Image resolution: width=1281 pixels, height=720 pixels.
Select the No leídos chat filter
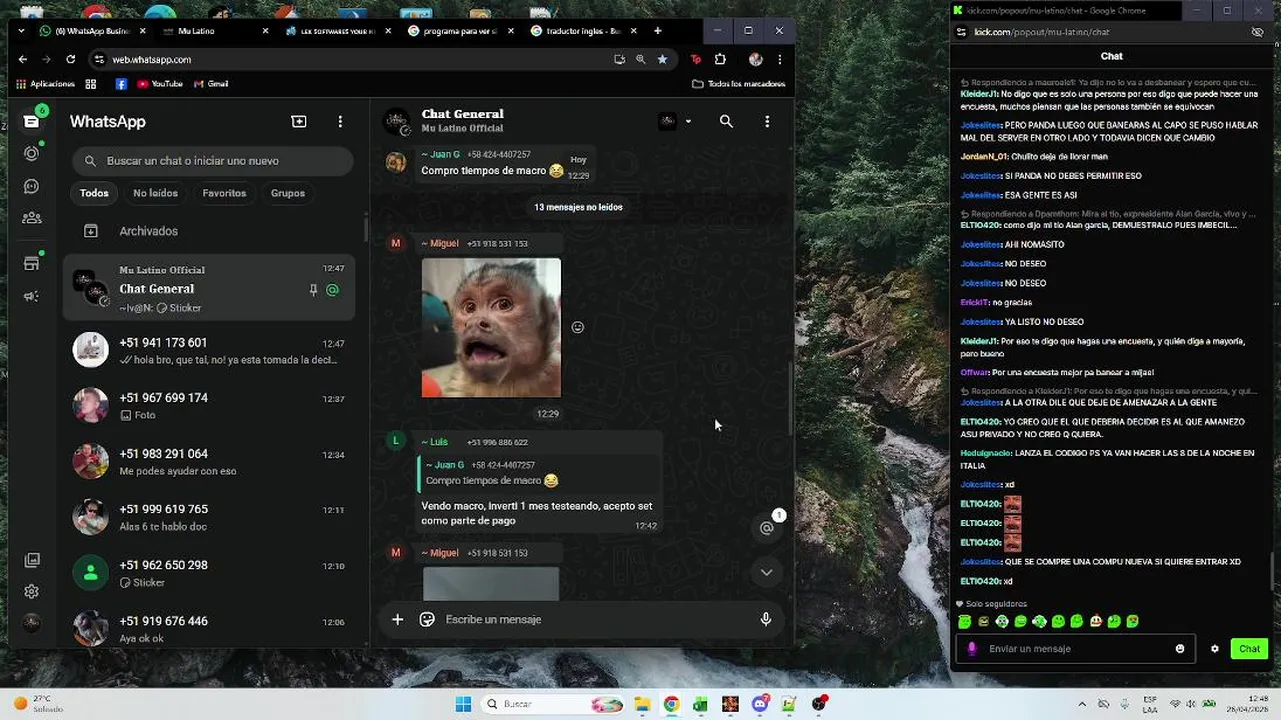point(155,193)
